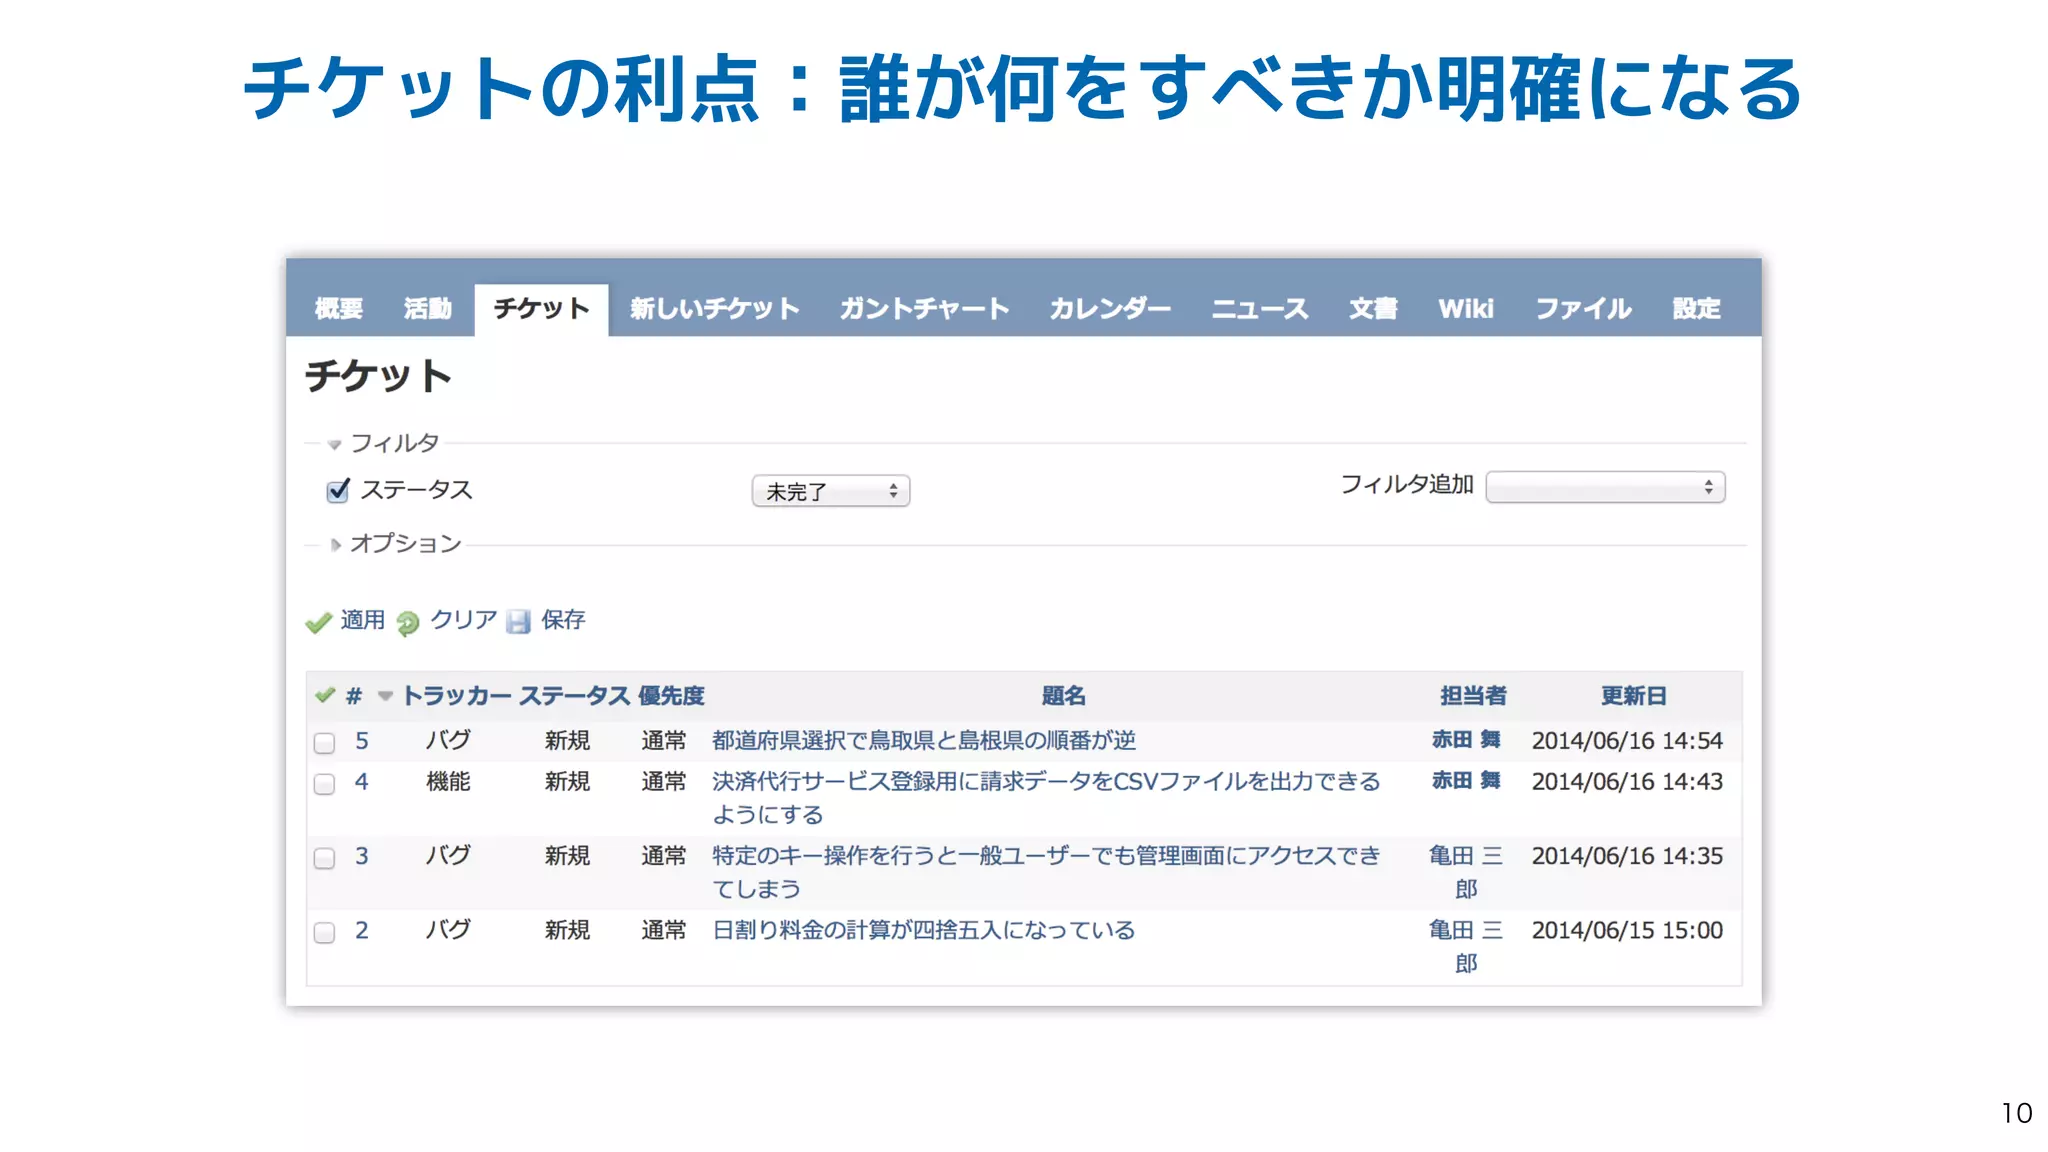Open ticket 都道府県選択で鳥取県と島根県の順番が逆
Viewport: 2048px width, 1152px height.
[924, 741]
